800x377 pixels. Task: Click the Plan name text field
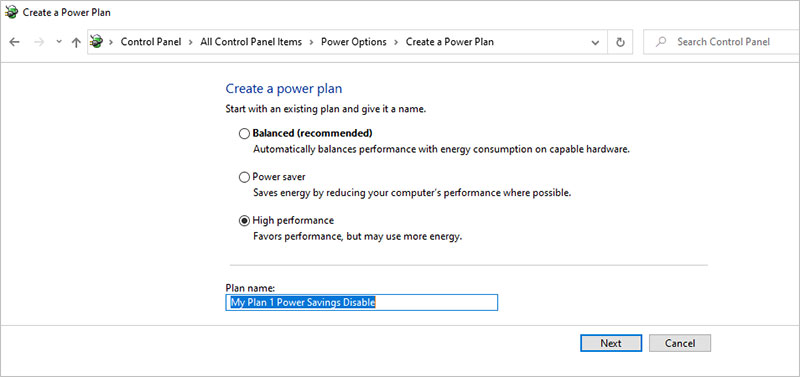point(361,303)
